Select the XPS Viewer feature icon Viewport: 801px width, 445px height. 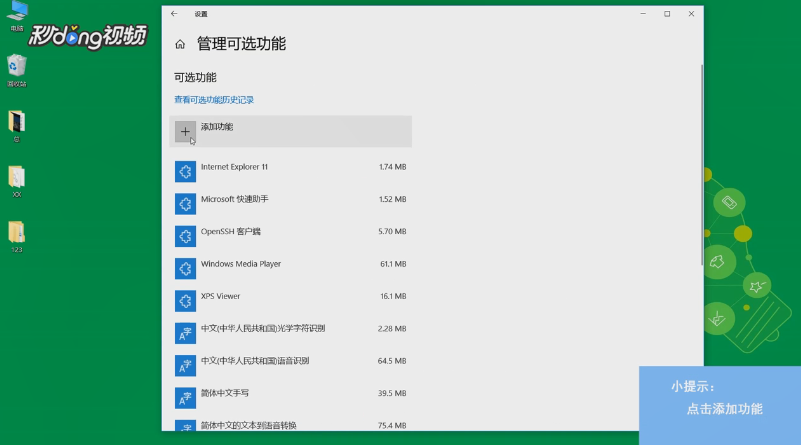click(185, 301)
